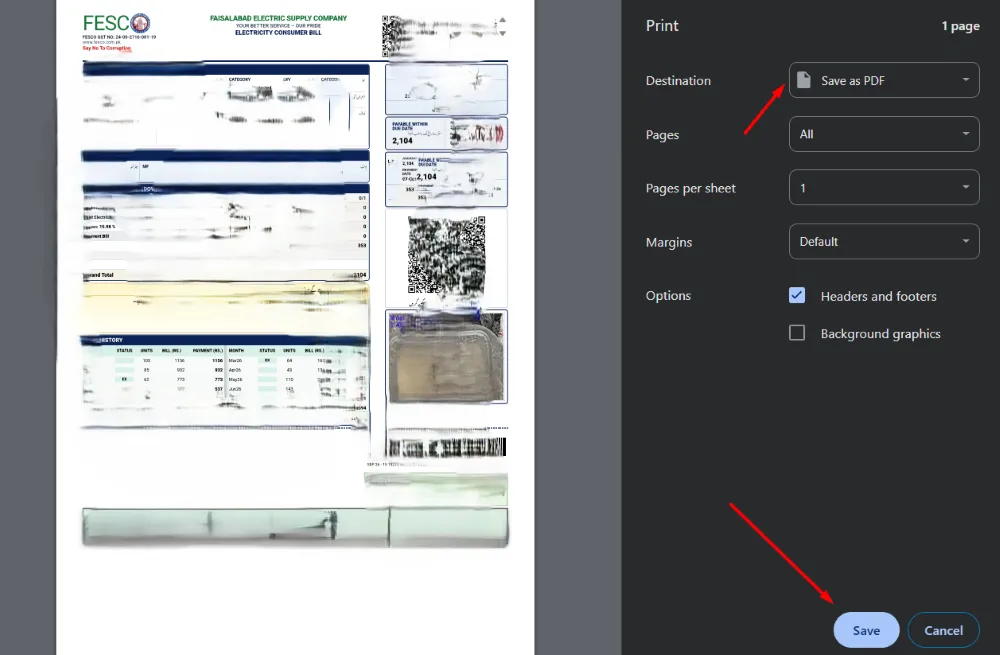Open the Margins dropdown set to Default
The image size is (1000, 655).
point(884,241)
